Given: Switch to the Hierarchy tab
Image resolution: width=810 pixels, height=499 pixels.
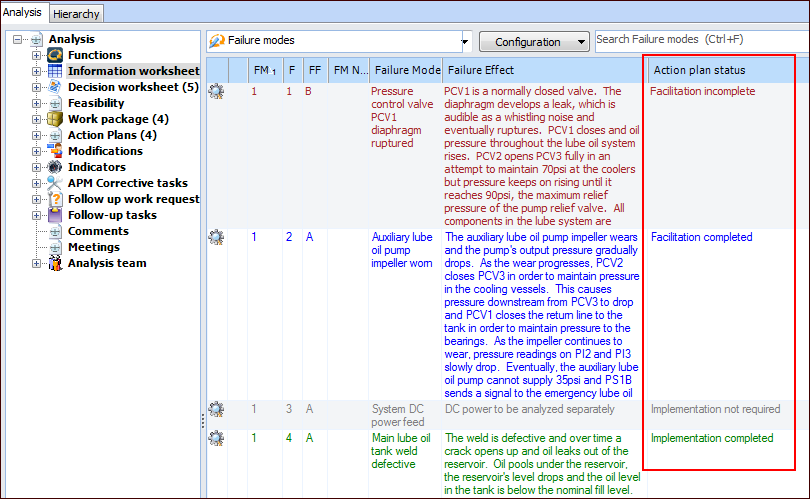Looking at the screenshot, I should point(76,14).
